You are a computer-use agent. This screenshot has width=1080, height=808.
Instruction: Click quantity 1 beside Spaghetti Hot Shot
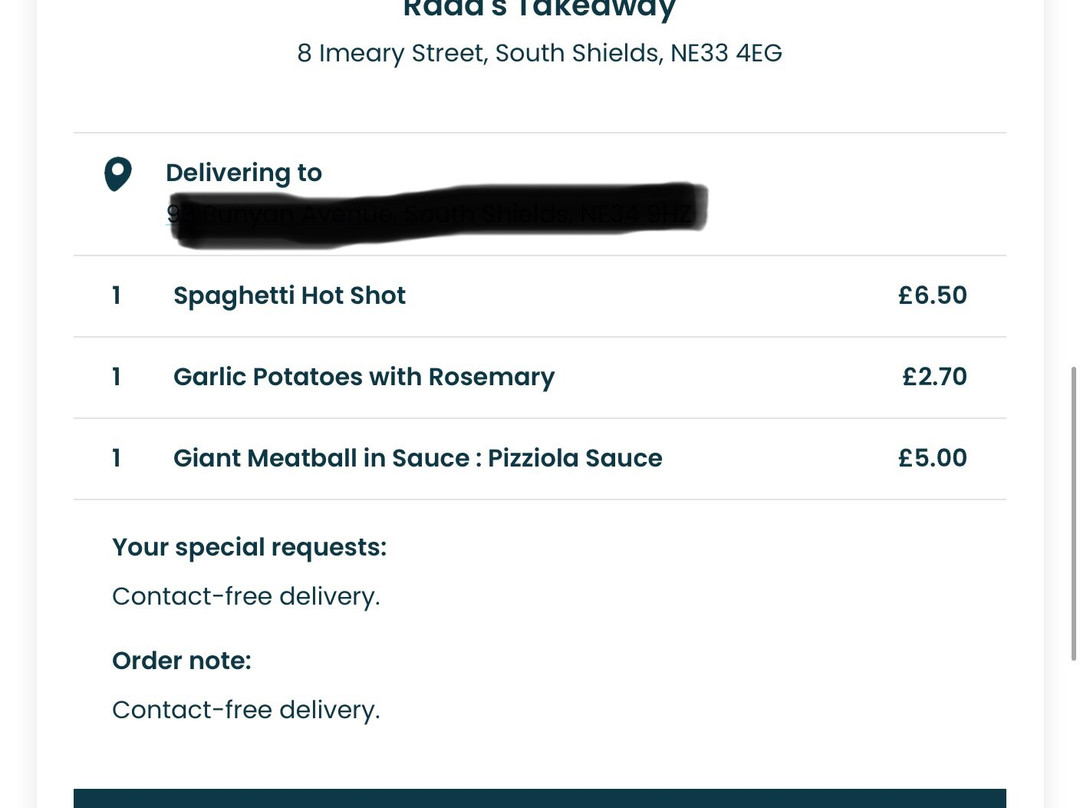pos(116,296)
